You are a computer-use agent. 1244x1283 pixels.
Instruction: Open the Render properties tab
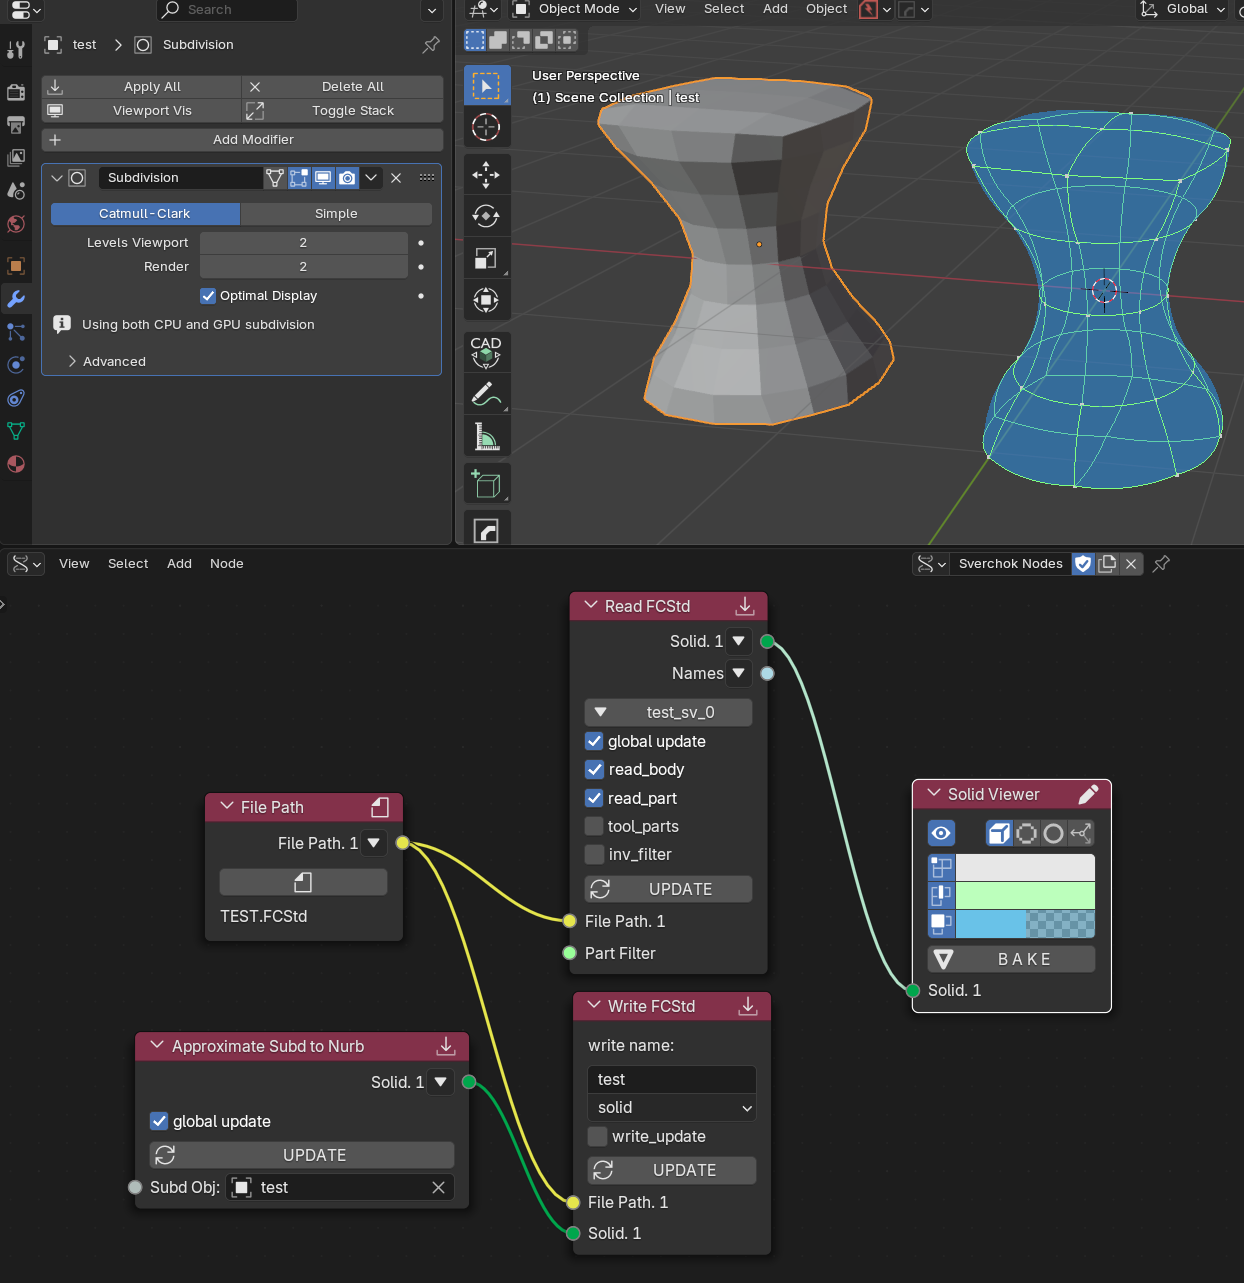tap(16, 92)
